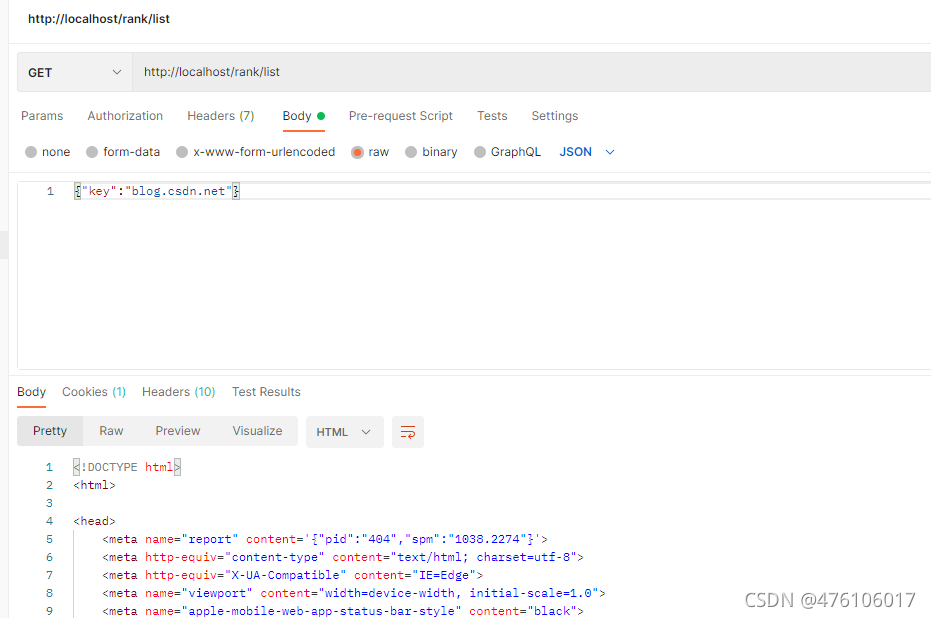The height and width of the screenshot is (618, 931).
Task: Click the request title http://localhost/rank/list
Action: click(99, 19)
